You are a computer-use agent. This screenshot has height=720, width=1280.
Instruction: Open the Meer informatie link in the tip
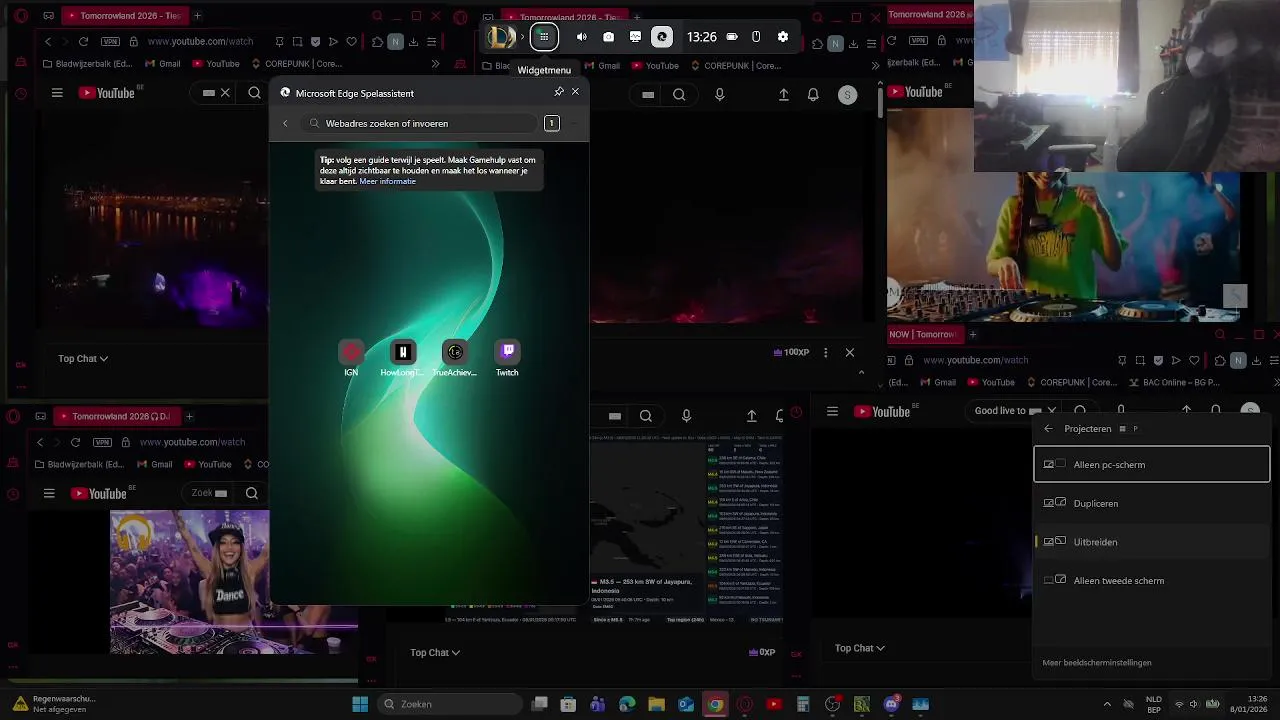(388, 181)
